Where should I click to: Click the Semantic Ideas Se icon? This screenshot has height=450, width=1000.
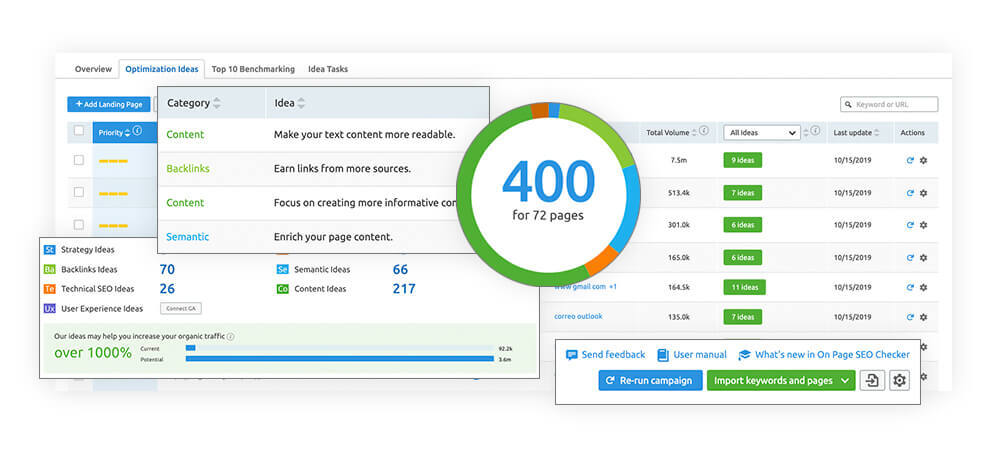(283, 270)
